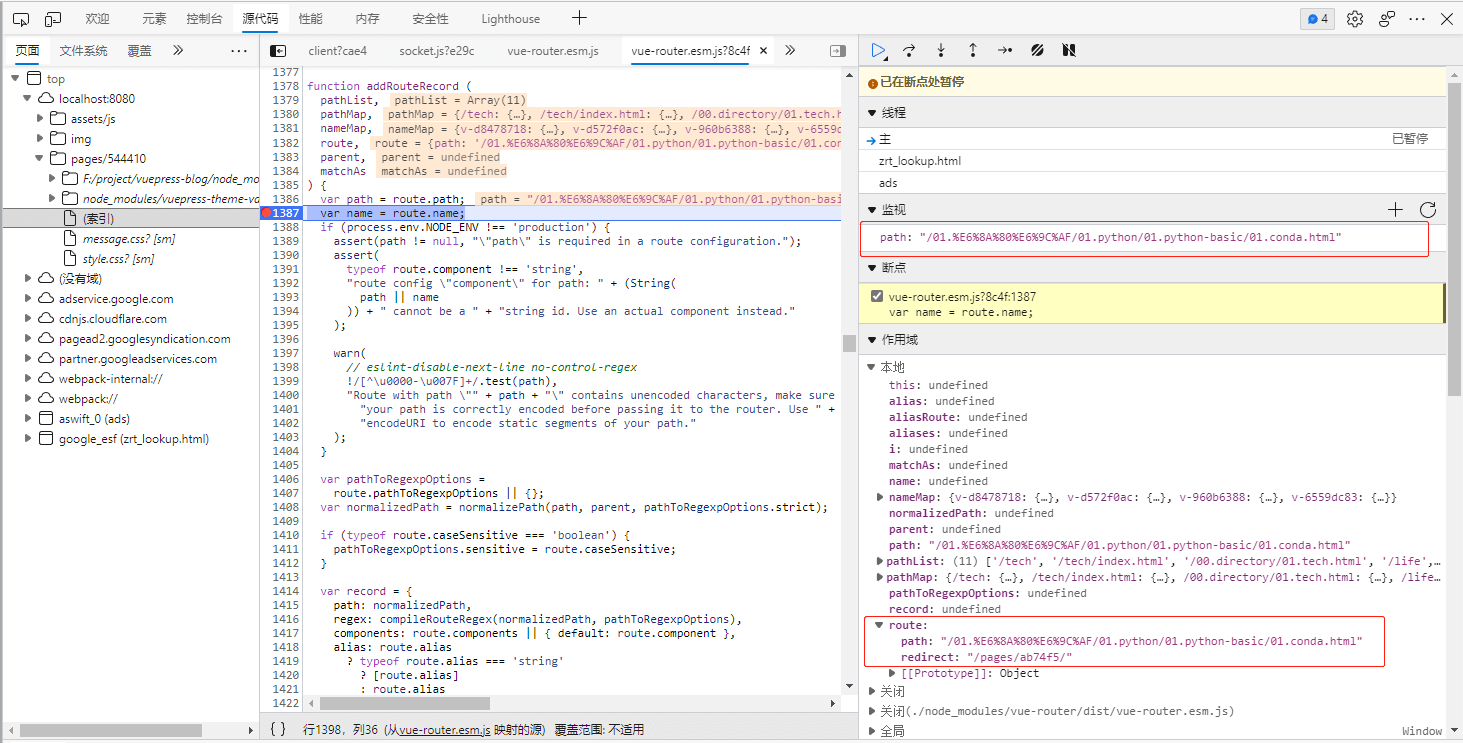Viewport: 1463px width, 743px height.
Task: Step over next function call
Action: pos(909,50)
